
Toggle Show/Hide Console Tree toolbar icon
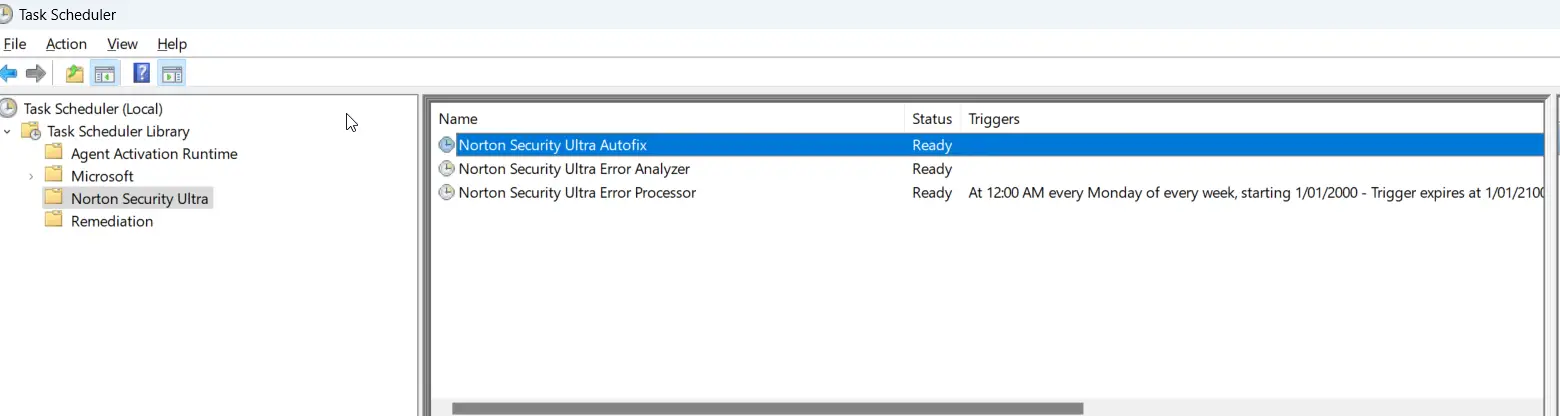[x=105, y=73]
